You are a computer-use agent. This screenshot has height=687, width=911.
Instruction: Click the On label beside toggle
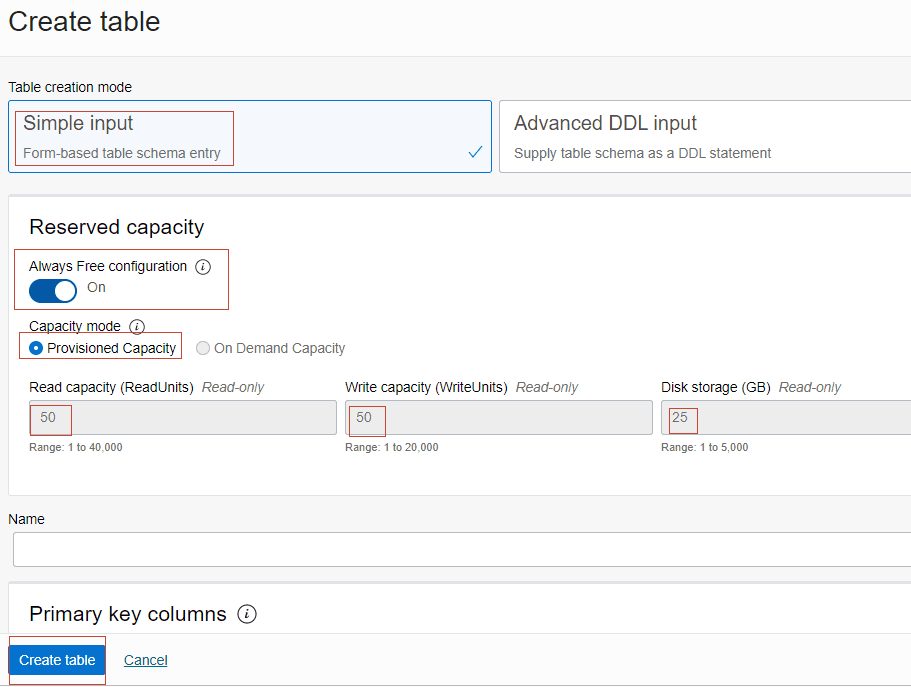click(96, 287)
